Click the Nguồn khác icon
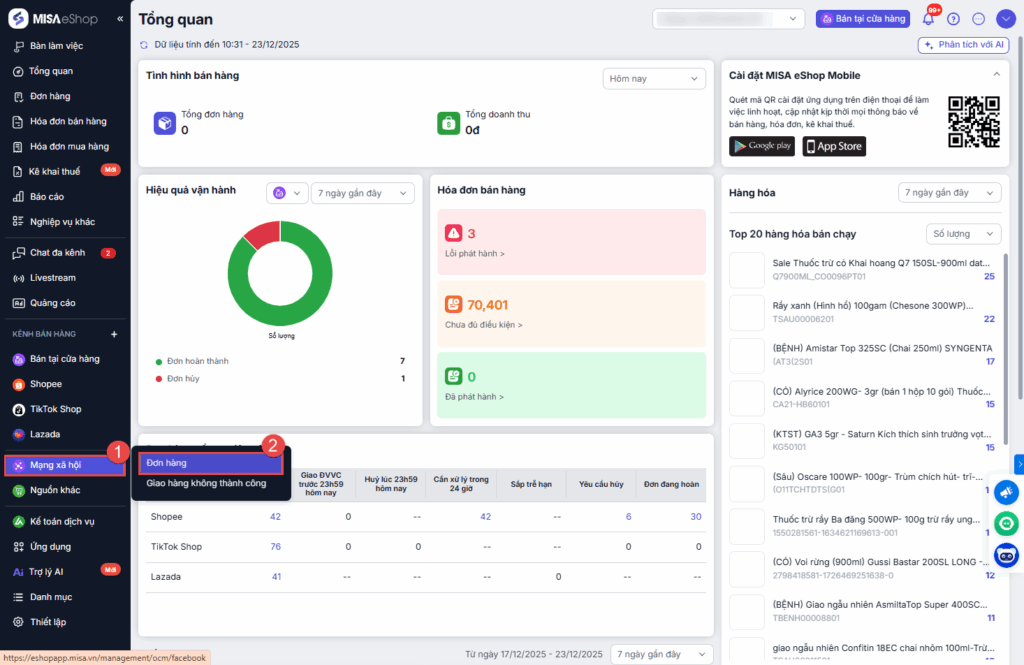Viewport: 1024px width, 665px height. click(18, 491)
